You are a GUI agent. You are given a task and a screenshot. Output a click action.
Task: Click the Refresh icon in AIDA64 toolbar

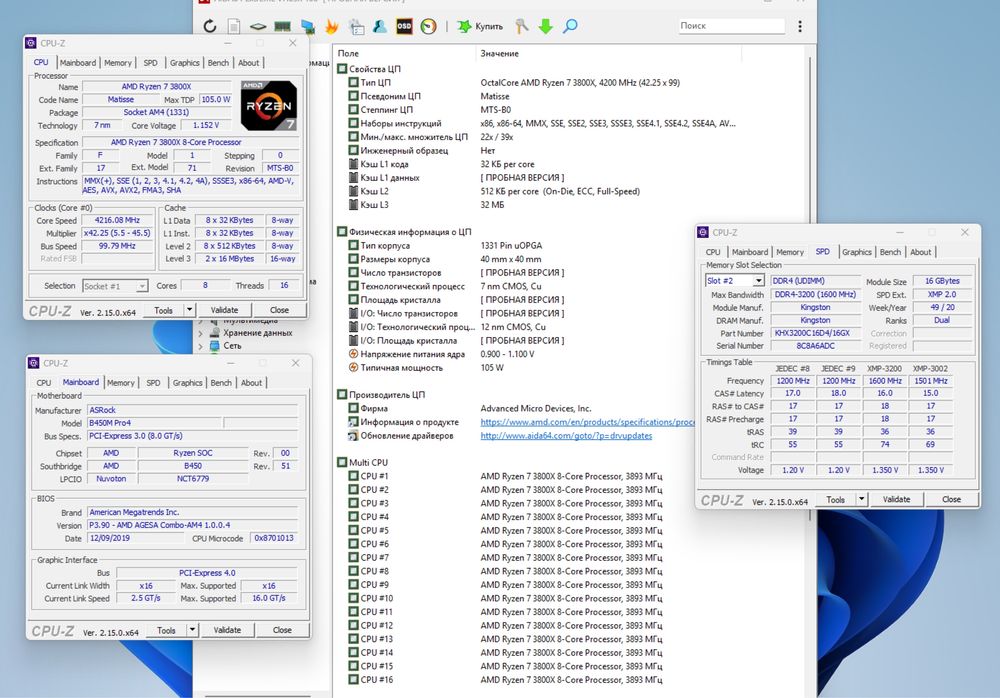tap(210, 26)
